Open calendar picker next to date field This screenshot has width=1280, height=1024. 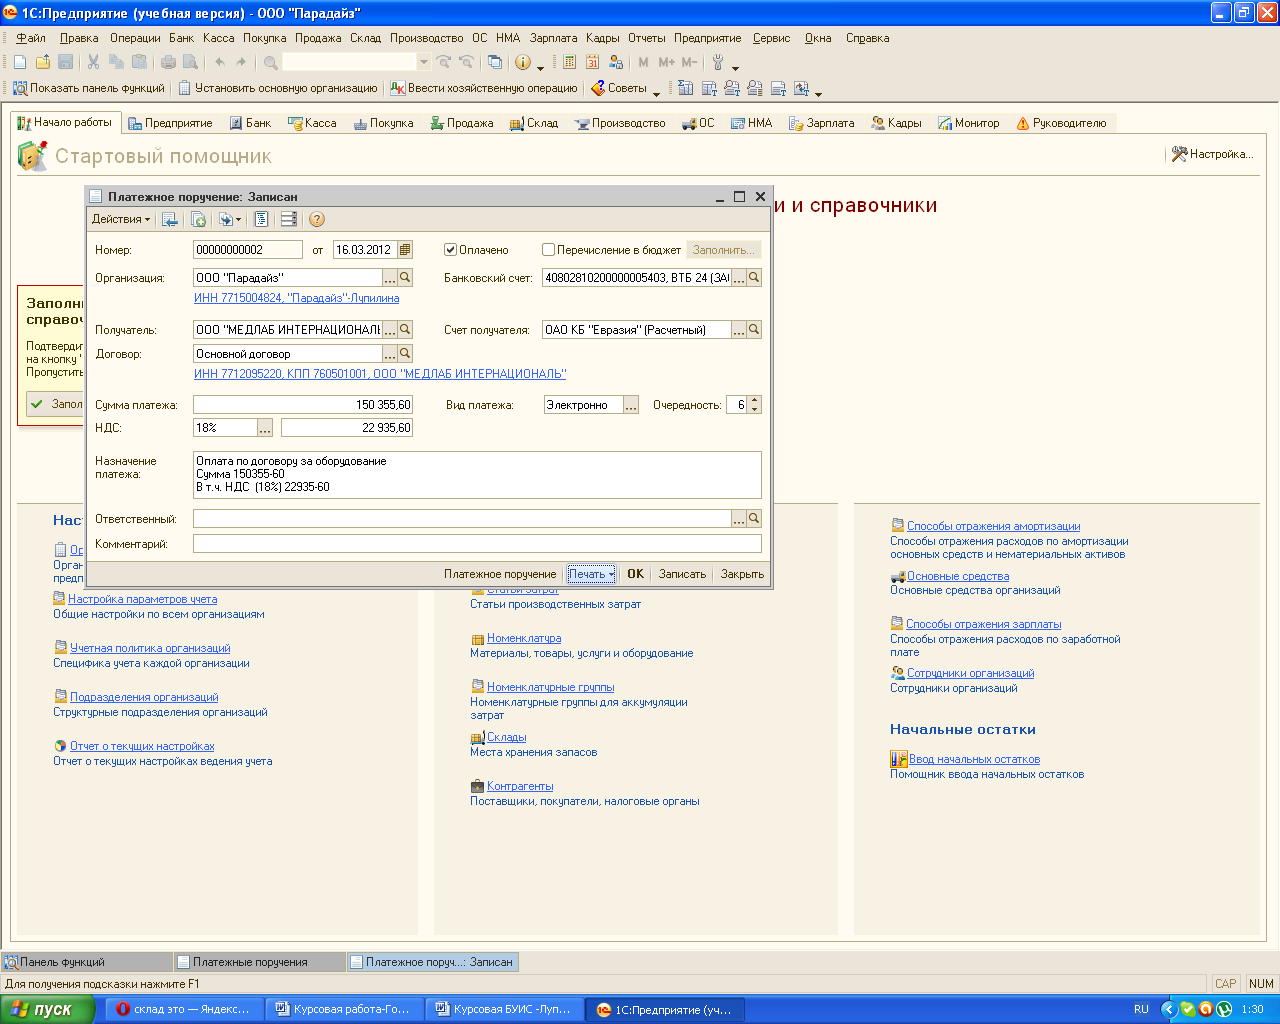tap(405, 250)
